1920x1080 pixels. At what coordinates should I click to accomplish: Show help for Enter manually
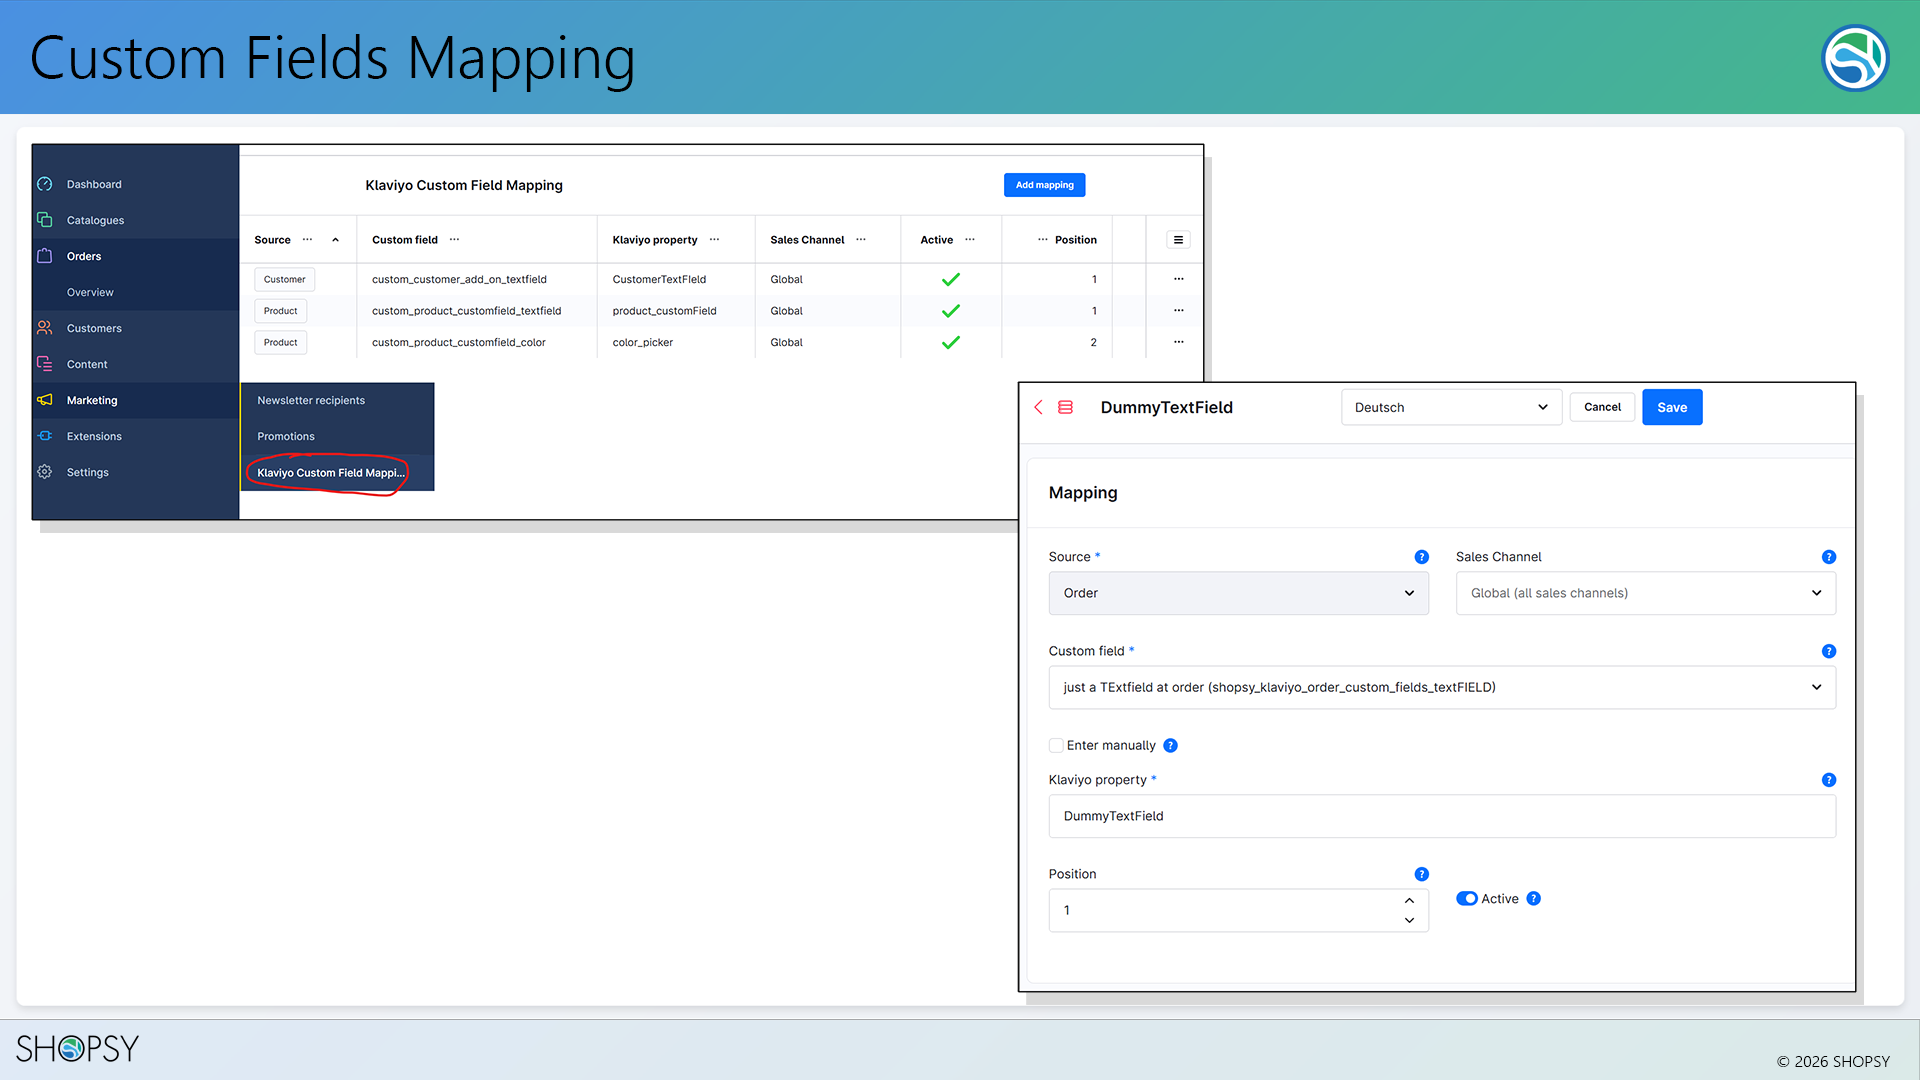click(x=1170, y=746)
